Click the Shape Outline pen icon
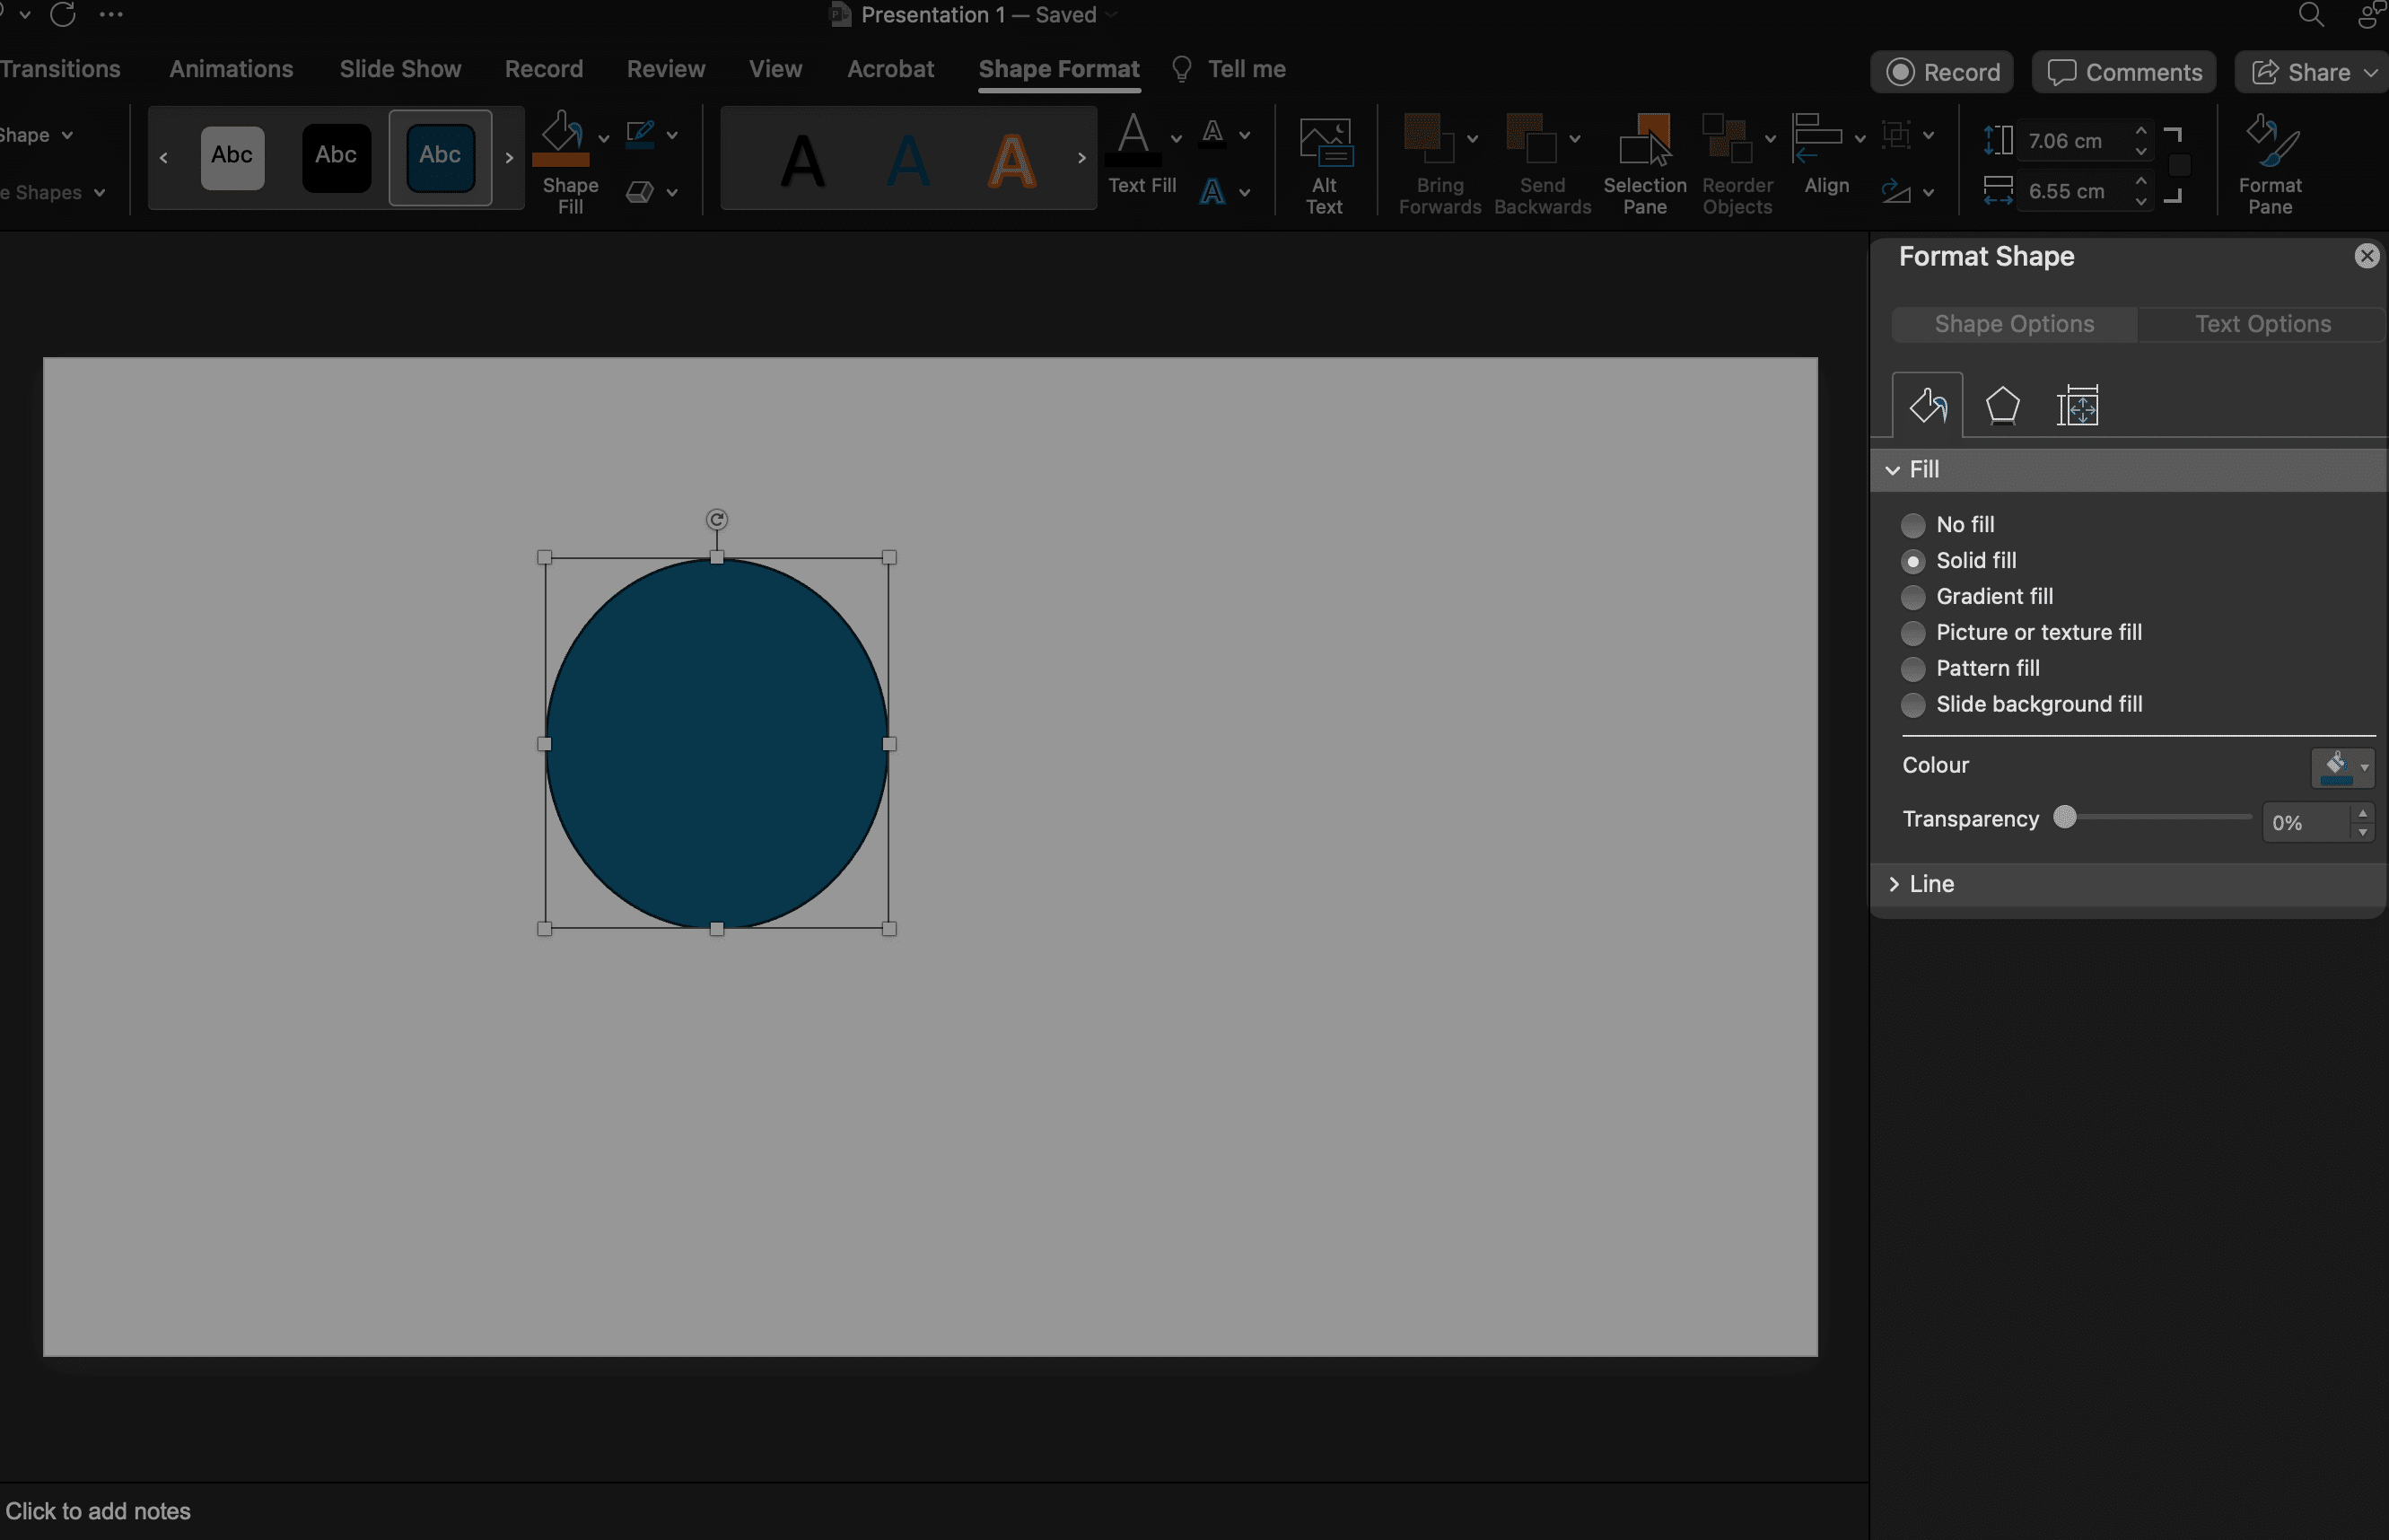 click(640, 134)
